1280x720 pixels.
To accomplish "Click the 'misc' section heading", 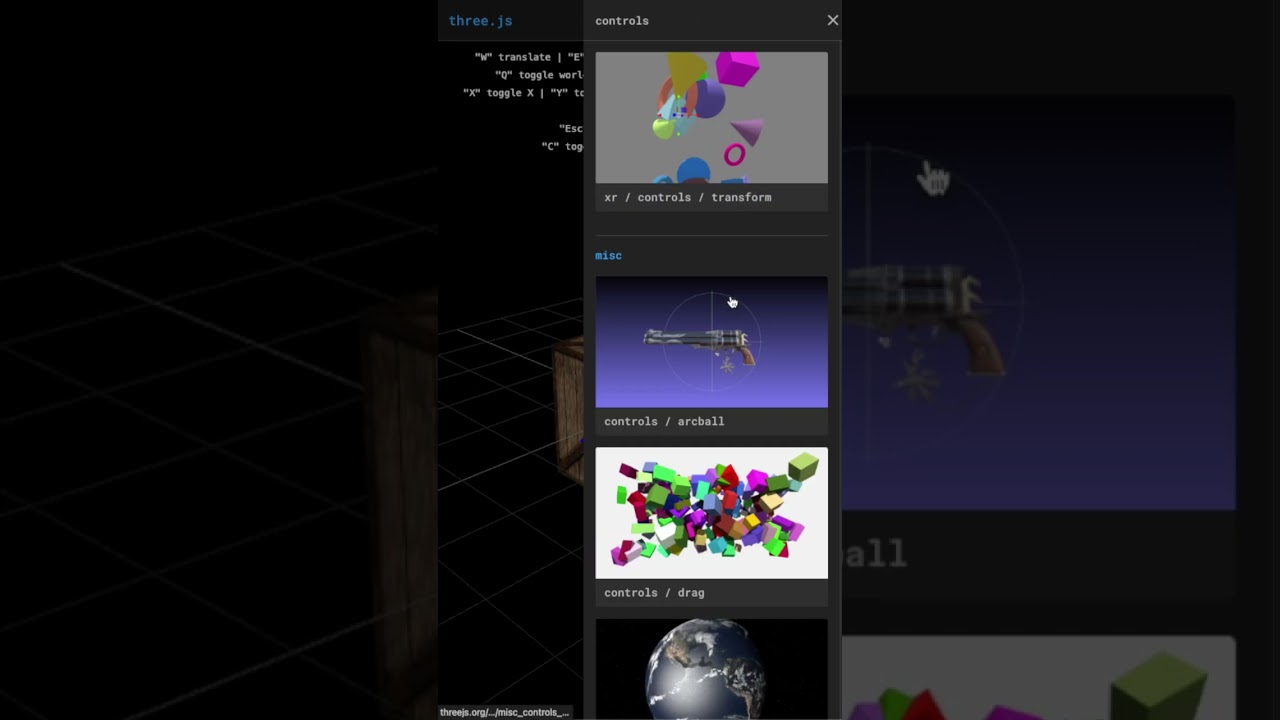I will coord(608,256).
